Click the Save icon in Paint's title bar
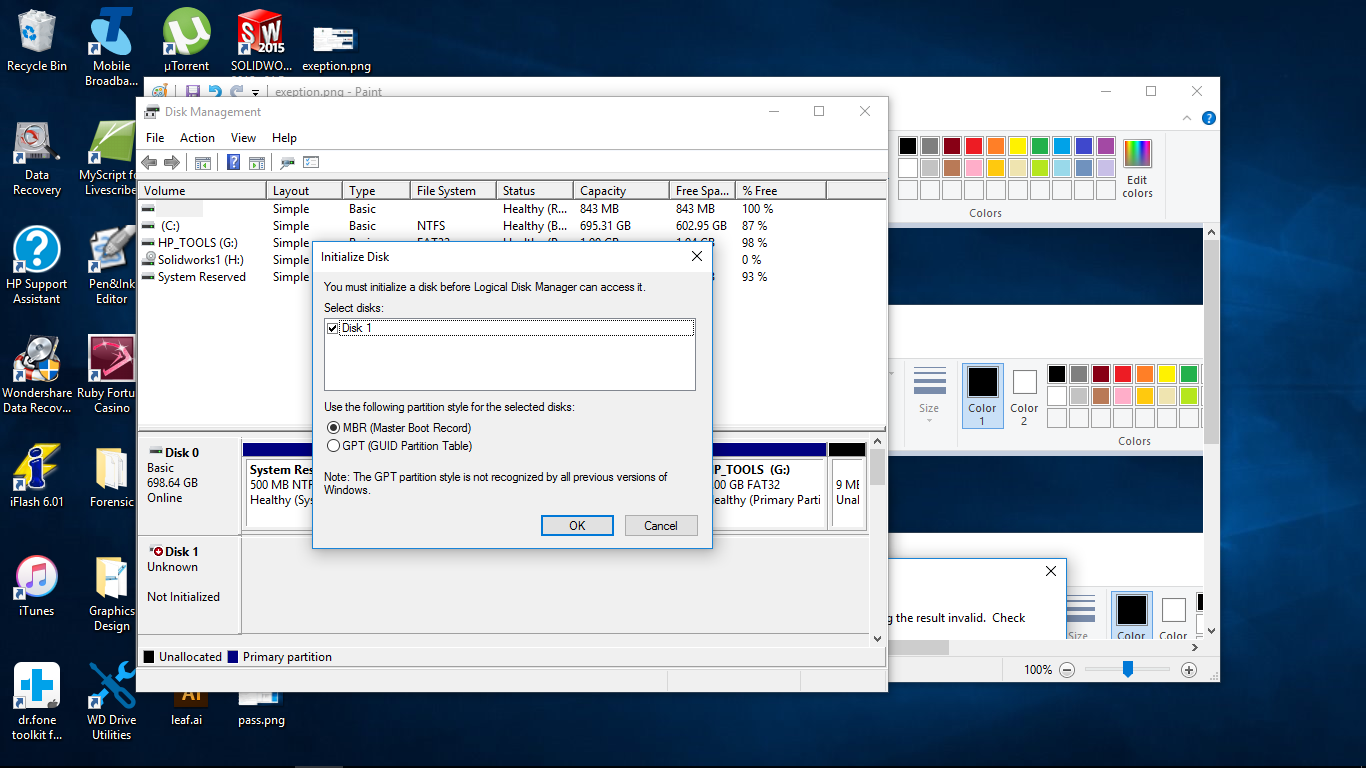 pos(193,92)
